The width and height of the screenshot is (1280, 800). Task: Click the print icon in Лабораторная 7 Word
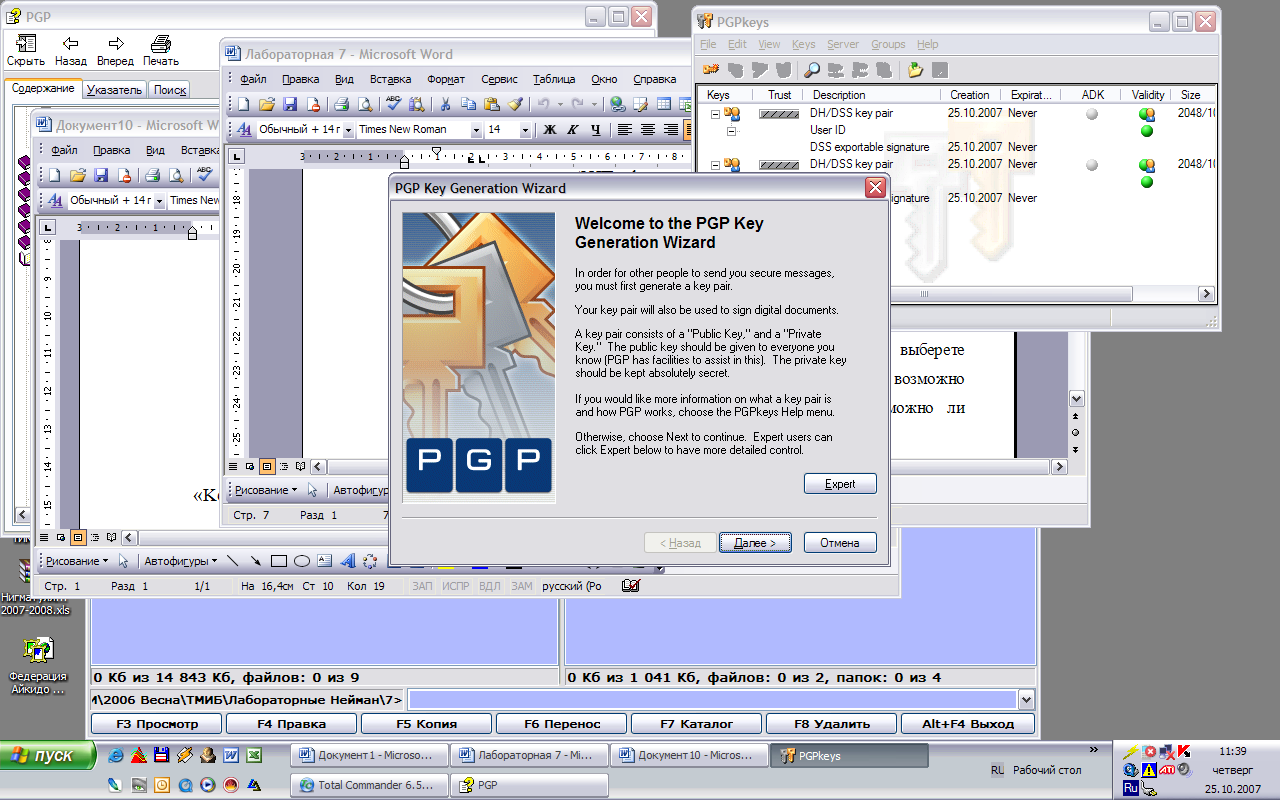[341, 104]
